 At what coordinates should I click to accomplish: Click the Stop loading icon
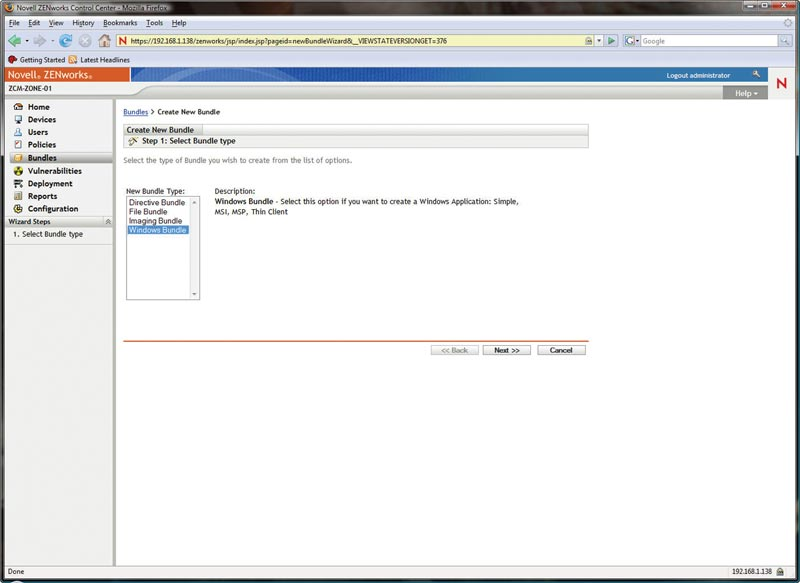coord(85,41)
